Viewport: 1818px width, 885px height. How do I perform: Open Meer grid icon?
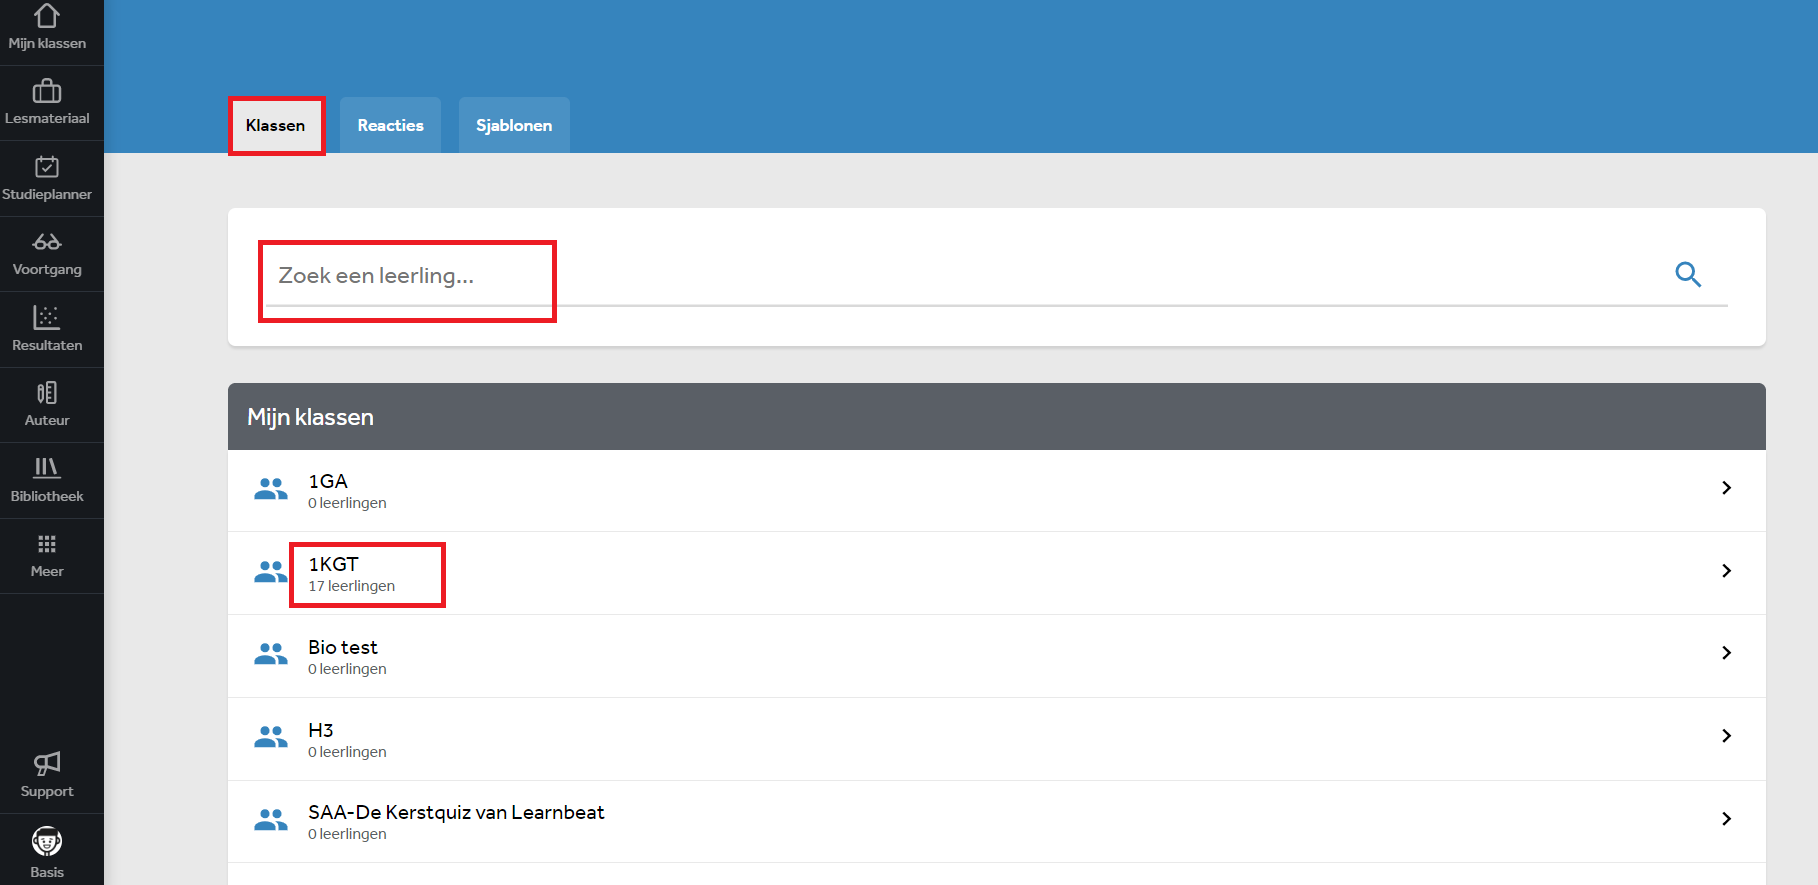click(47, 544)
